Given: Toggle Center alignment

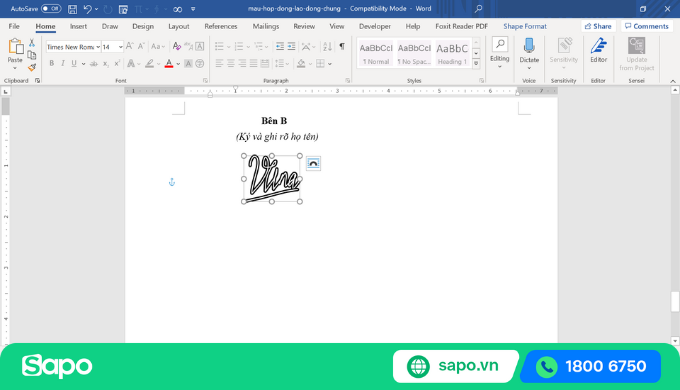Looking at the screenshot, I should point(231,64).
